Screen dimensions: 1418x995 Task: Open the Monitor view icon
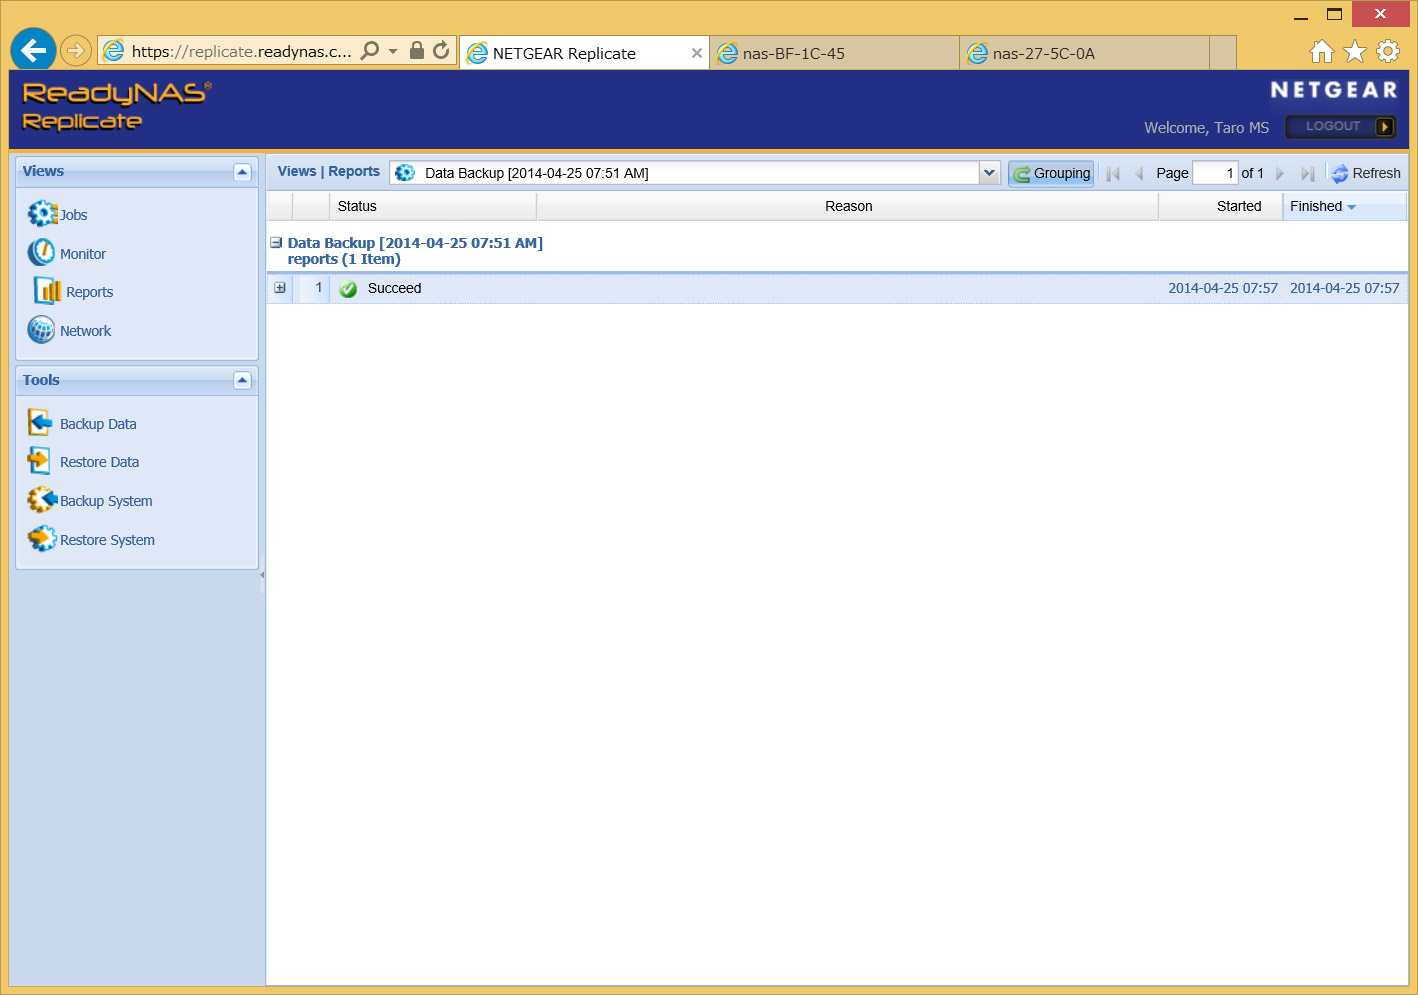tap(41, 253)
